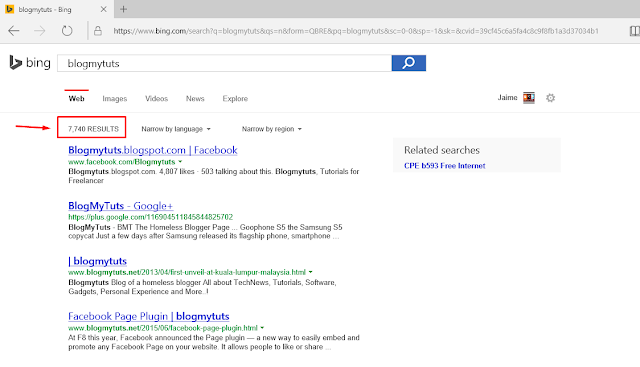Switch to the News search tab
Viewport: 640px width, 367px height.
pyautogui.click(x=195, y=98)
